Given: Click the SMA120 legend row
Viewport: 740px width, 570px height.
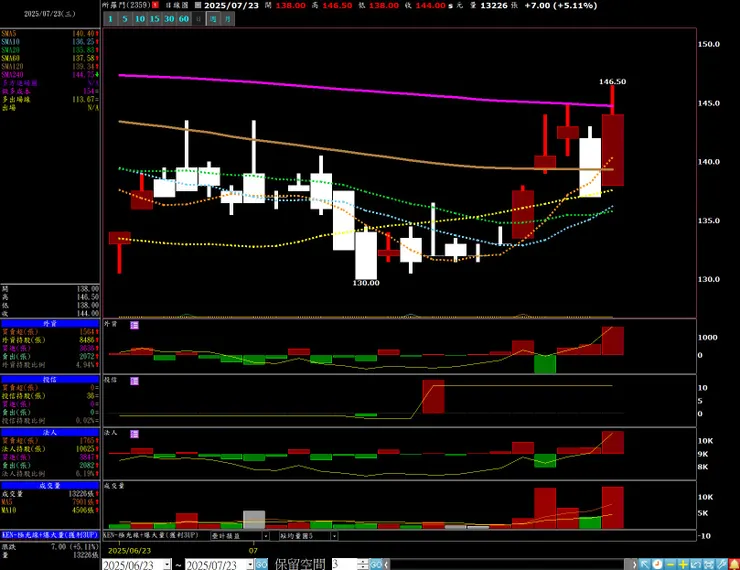Looking at the screenshot, I should click(50, 67).
